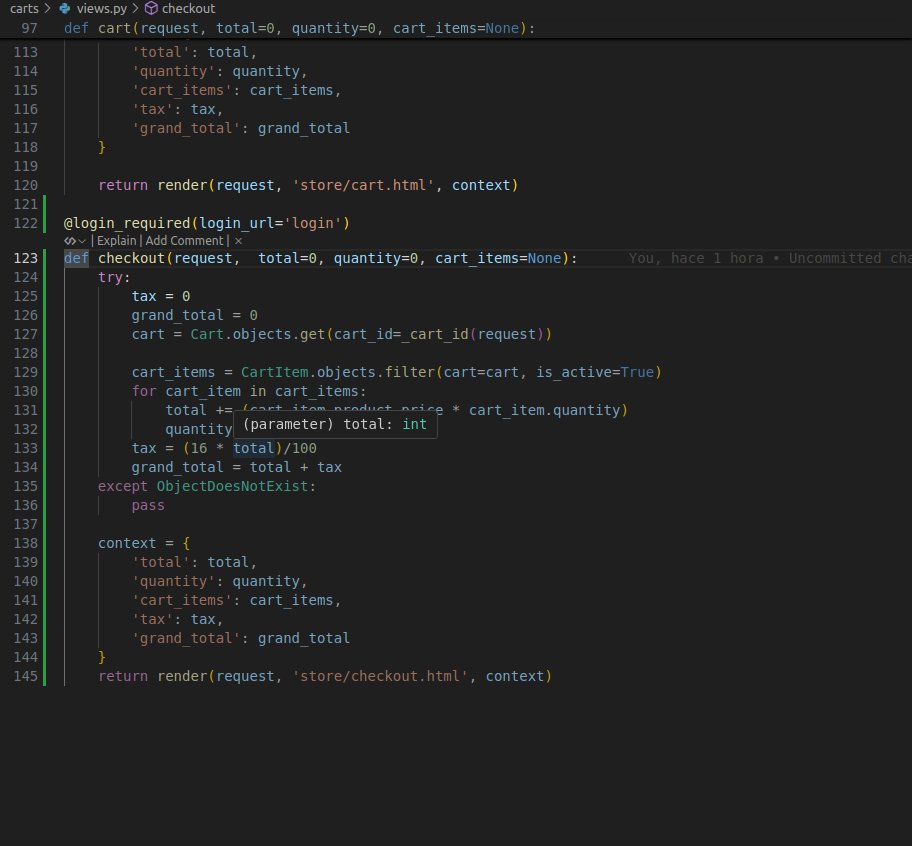Select line number 123 in the gutter

pyautogui.click(x=26, y=258)
